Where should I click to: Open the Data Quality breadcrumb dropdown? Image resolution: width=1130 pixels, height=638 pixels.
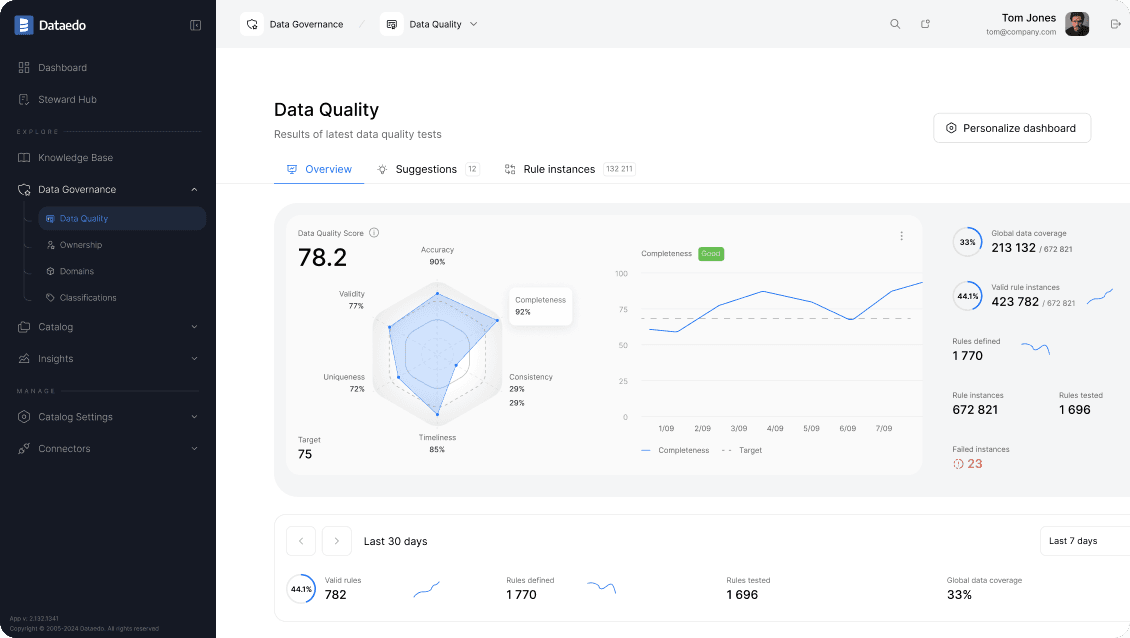473,23
